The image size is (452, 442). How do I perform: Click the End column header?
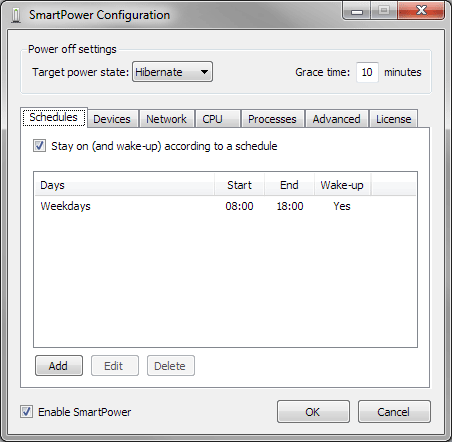pyautogui.click(x=289, y=185)
